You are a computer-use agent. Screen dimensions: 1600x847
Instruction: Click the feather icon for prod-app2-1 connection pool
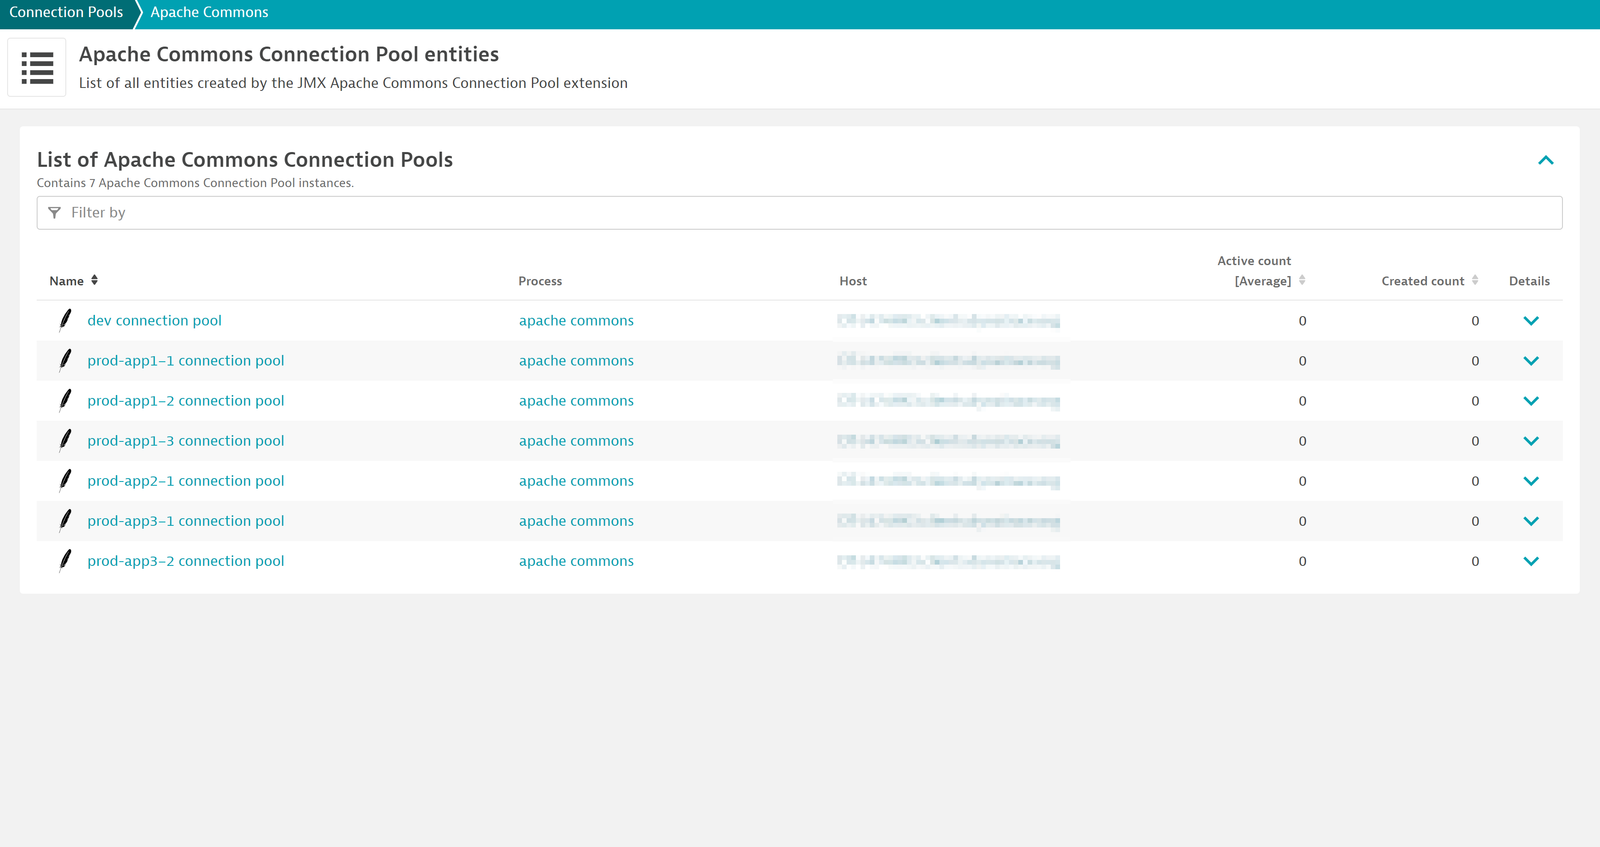point(65,480)
